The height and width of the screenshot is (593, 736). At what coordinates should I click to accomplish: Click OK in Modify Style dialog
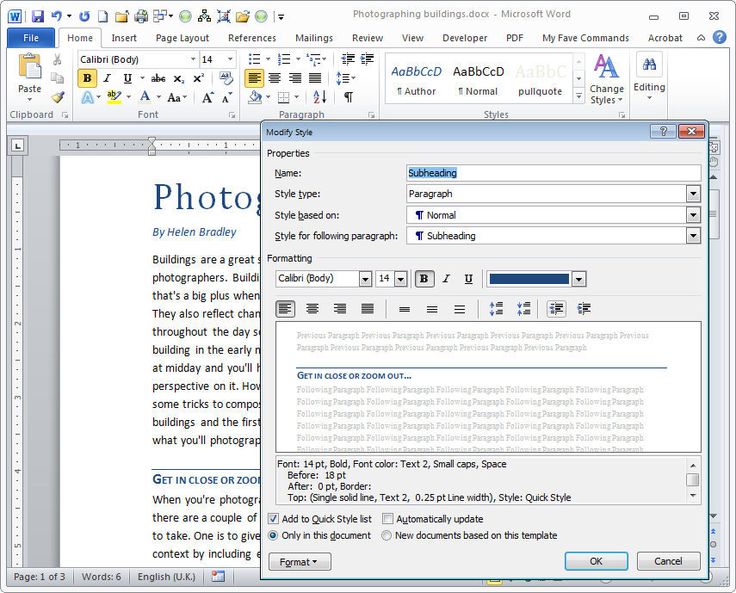point(596,561)
